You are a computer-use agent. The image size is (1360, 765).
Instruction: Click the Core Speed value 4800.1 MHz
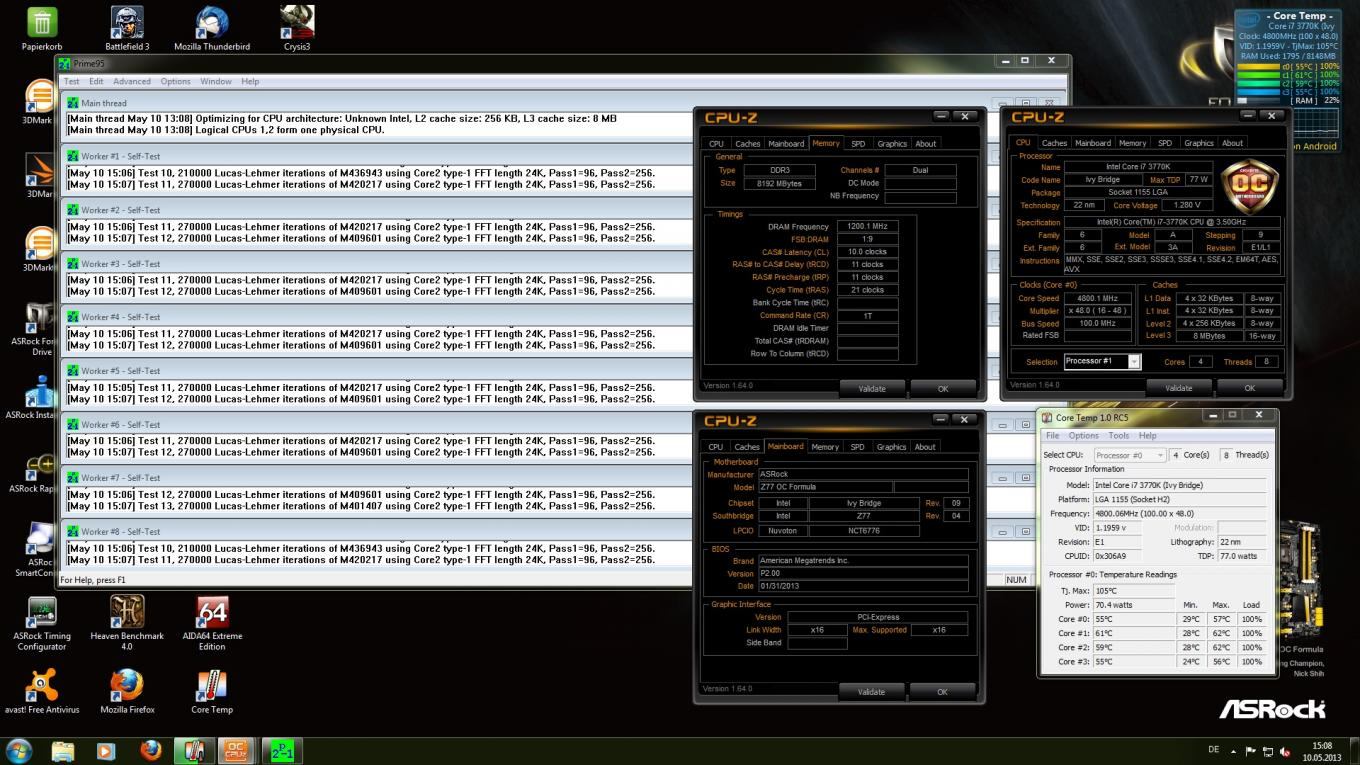1096,298
